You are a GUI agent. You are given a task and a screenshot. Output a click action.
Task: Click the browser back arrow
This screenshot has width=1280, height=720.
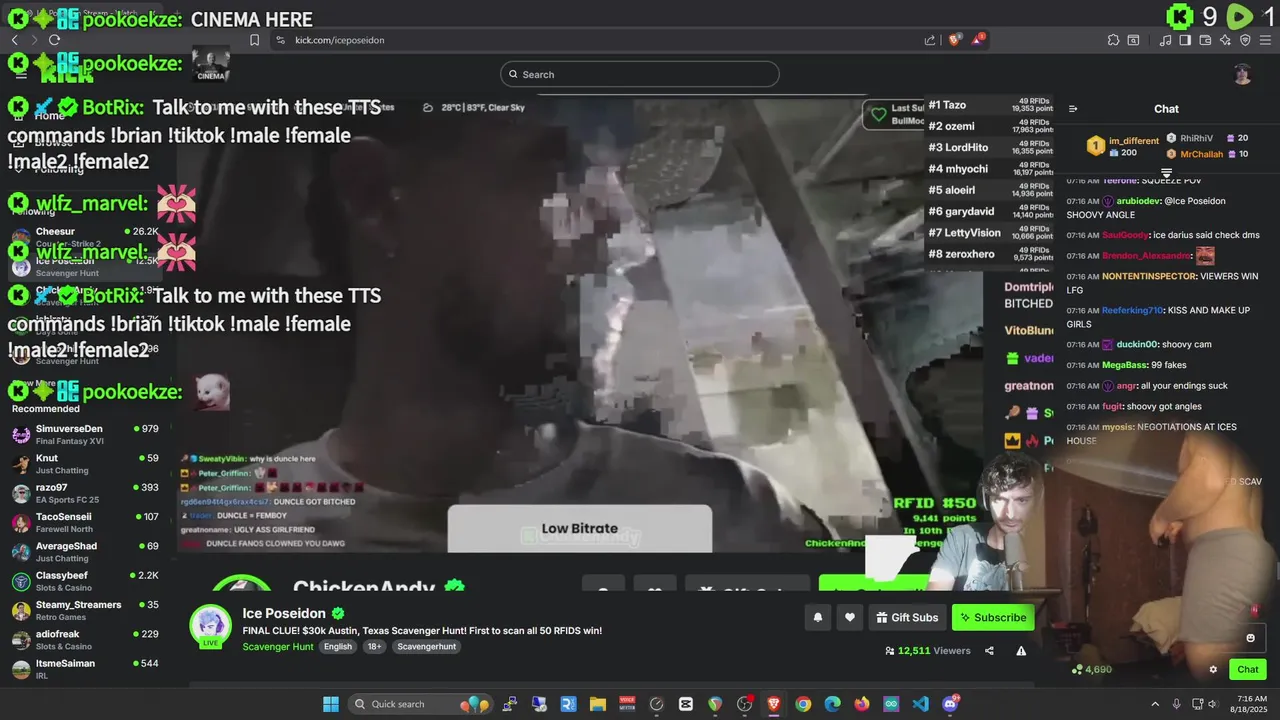14,40
